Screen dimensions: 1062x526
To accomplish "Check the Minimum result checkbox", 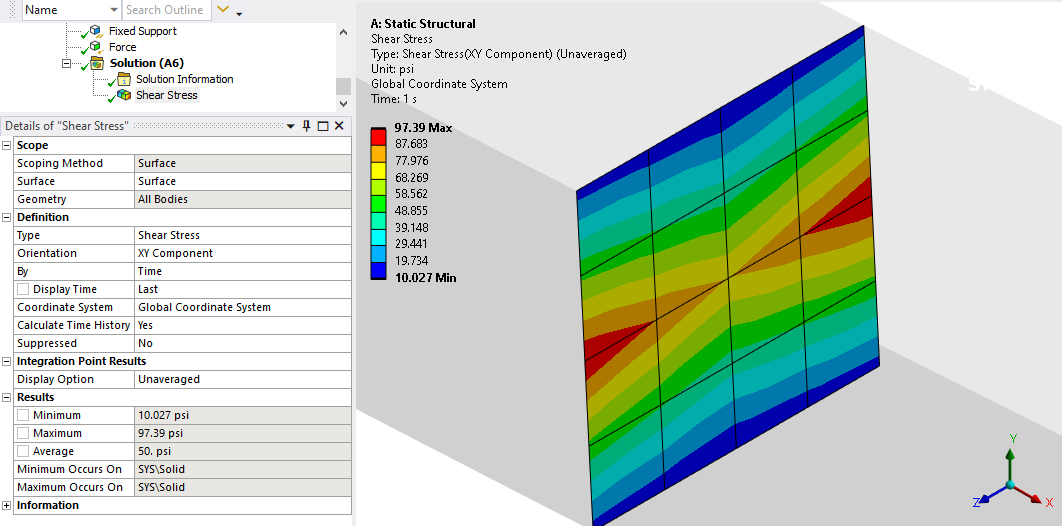I will tap(23, 415).
